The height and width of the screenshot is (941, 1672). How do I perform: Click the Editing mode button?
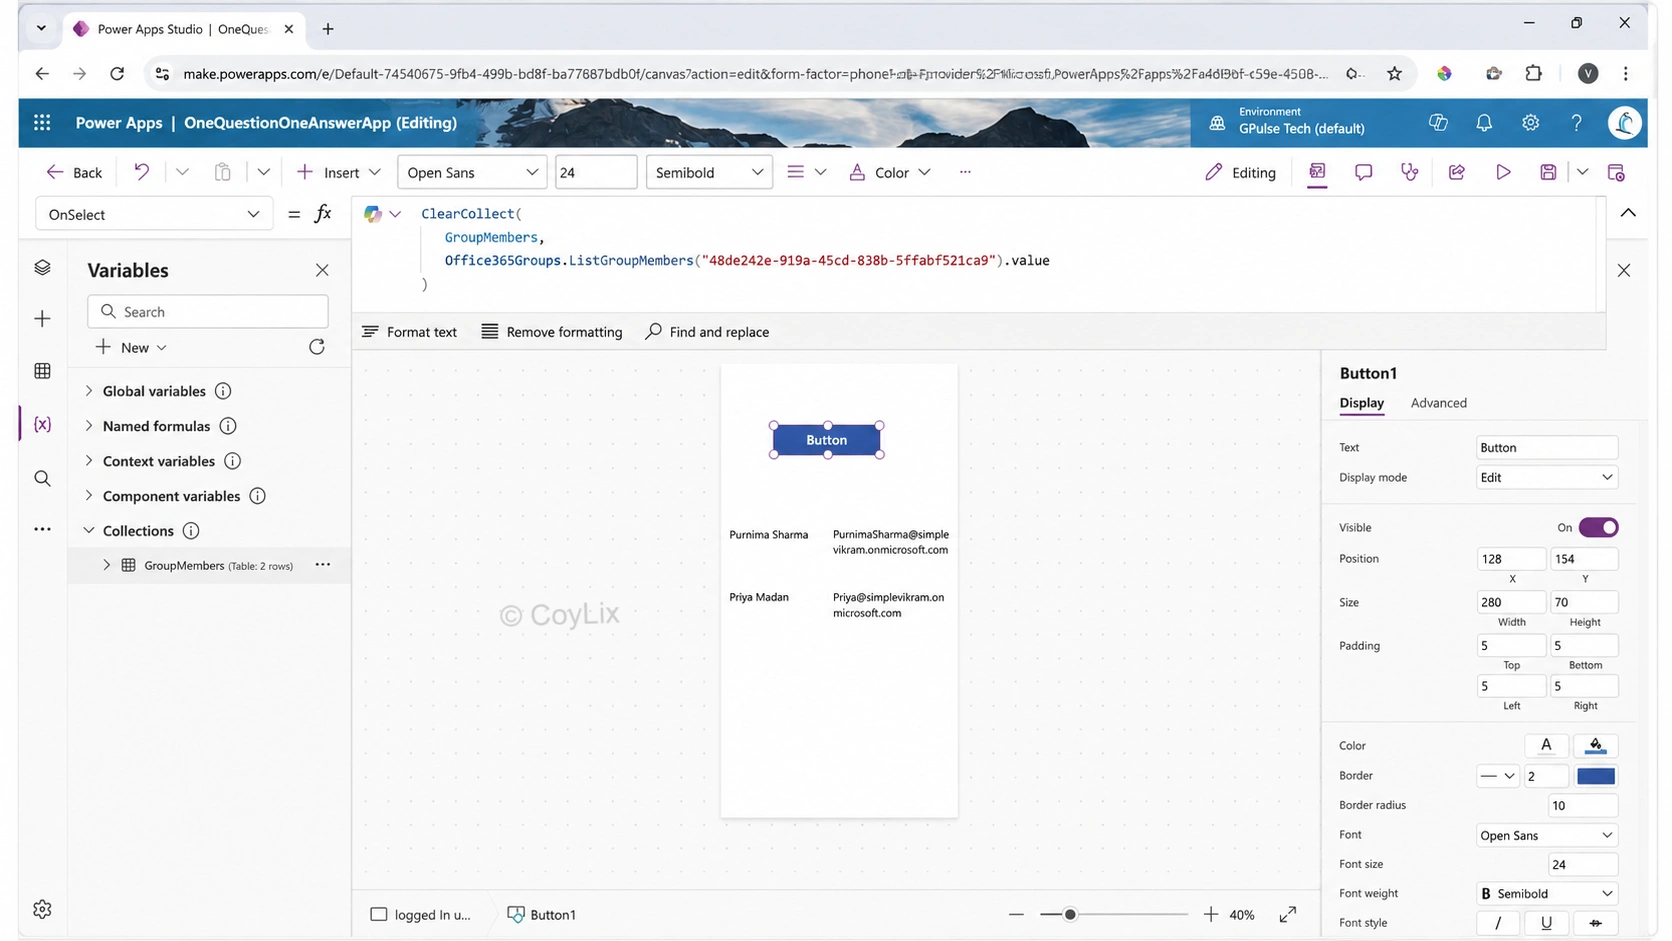tap(1240, 172)
